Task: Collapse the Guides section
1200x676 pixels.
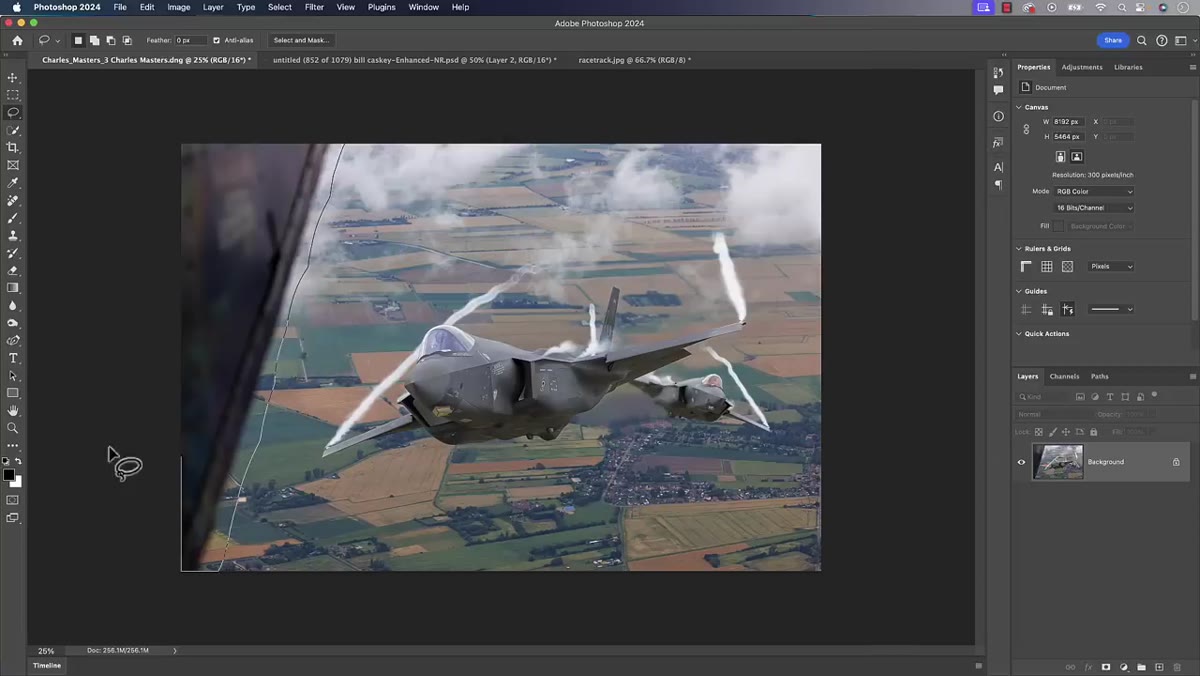Action: 1020,291
